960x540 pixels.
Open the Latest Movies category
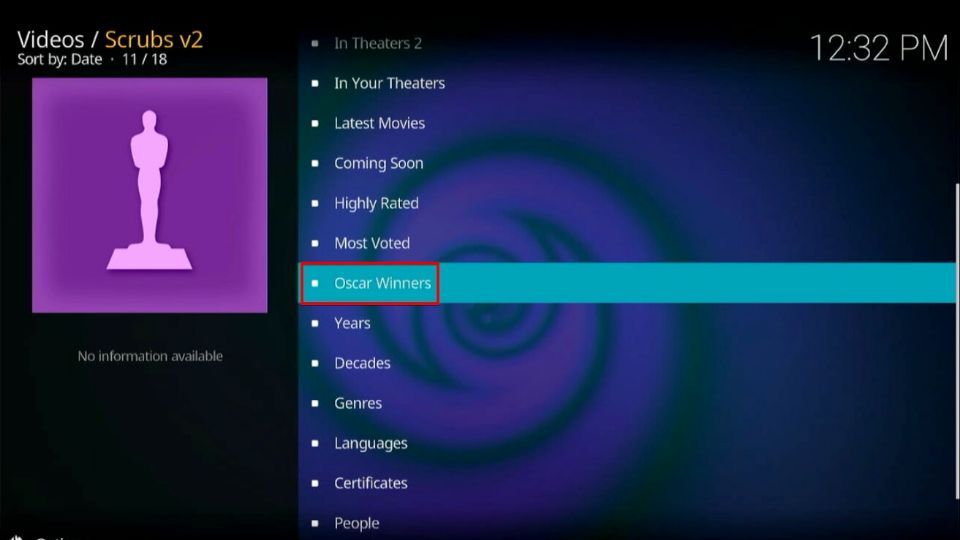[x=628, y=123]
